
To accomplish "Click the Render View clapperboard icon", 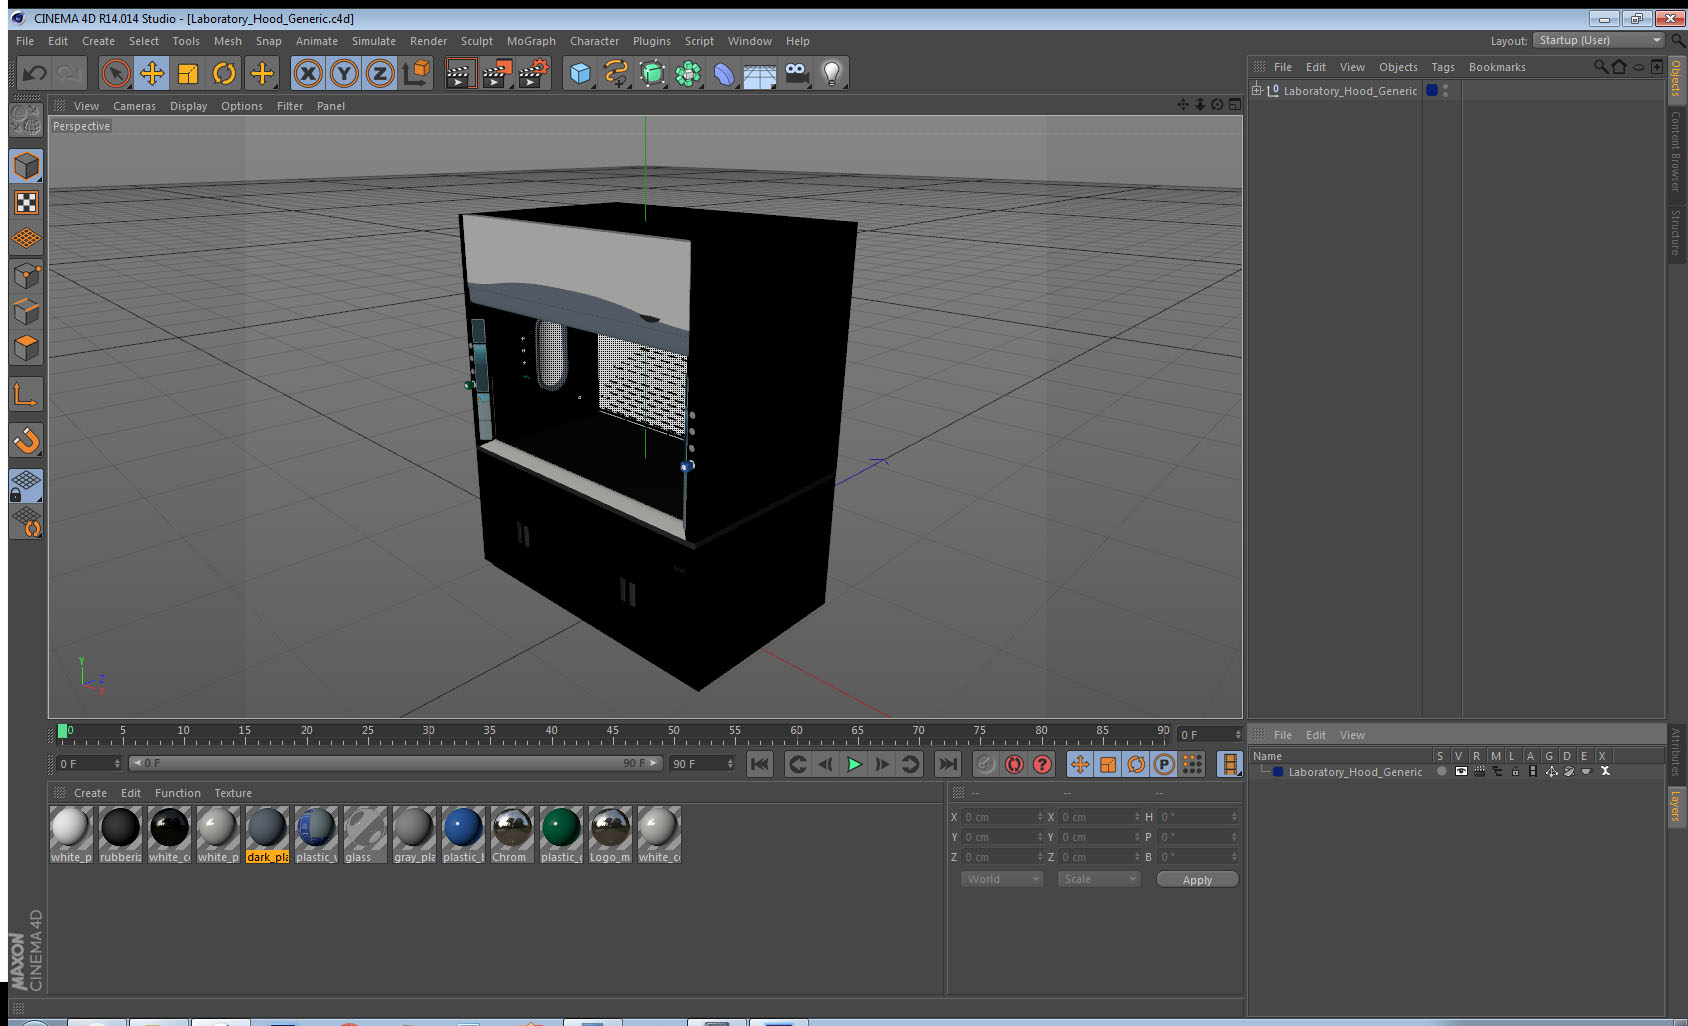I will click(x=460, y=73).
